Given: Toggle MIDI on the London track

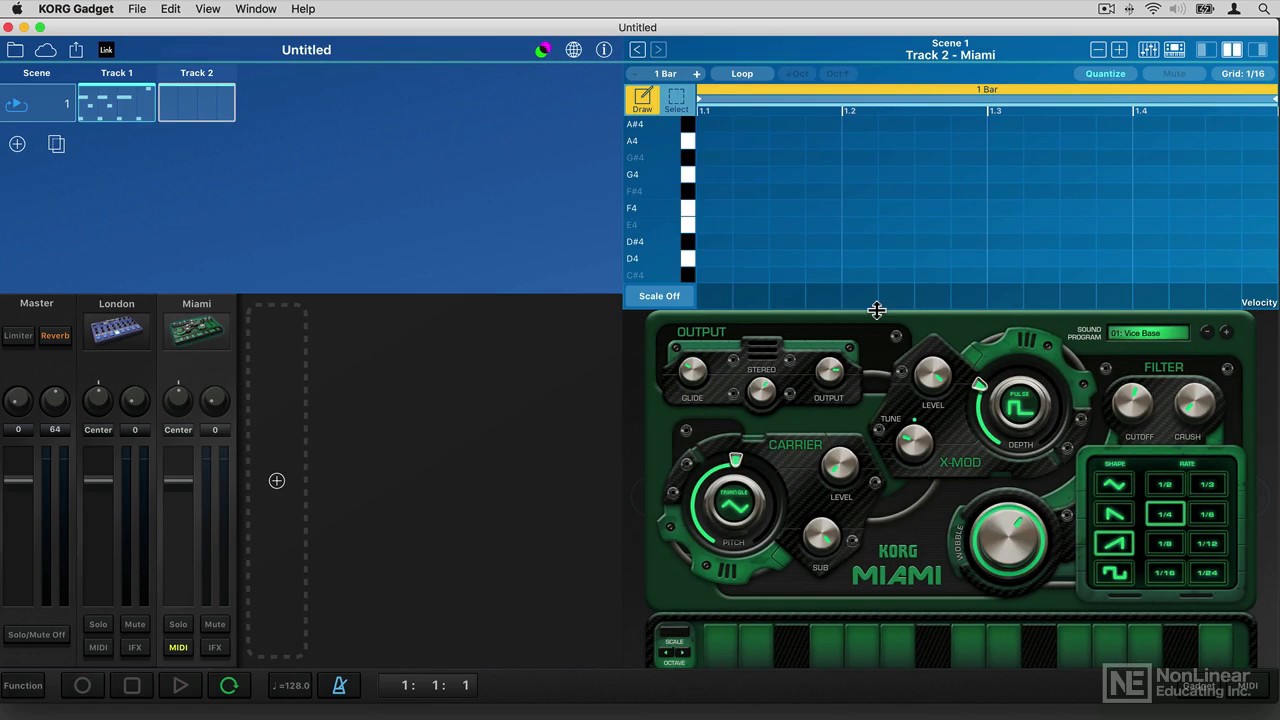Looking at the screenshot, I should coord(98,647).
